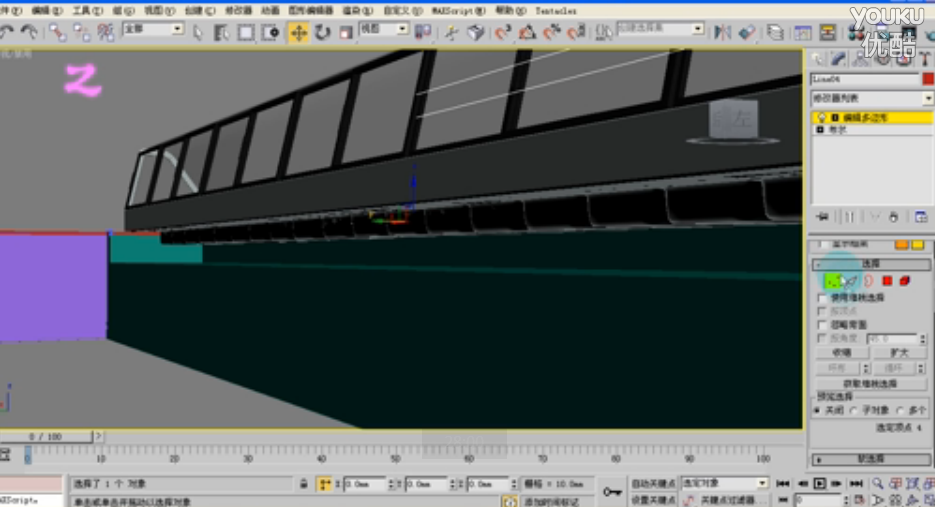This screenshot has width=935, height=507.
Task: Click the Get Stack Selection button
Action: point(870,384)
